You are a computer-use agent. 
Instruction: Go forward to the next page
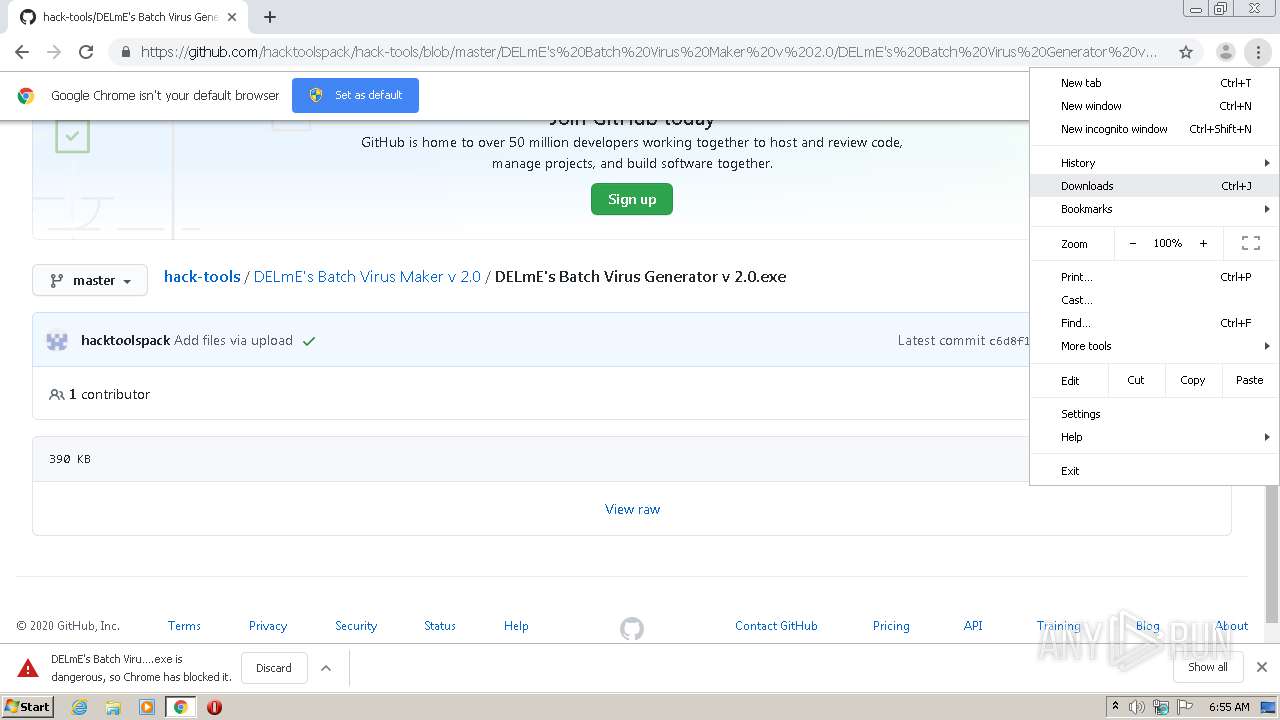point(54,52)
